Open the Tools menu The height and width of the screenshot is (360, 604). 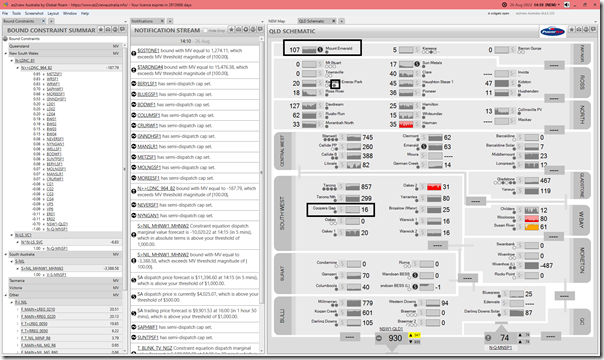point(16,13)
